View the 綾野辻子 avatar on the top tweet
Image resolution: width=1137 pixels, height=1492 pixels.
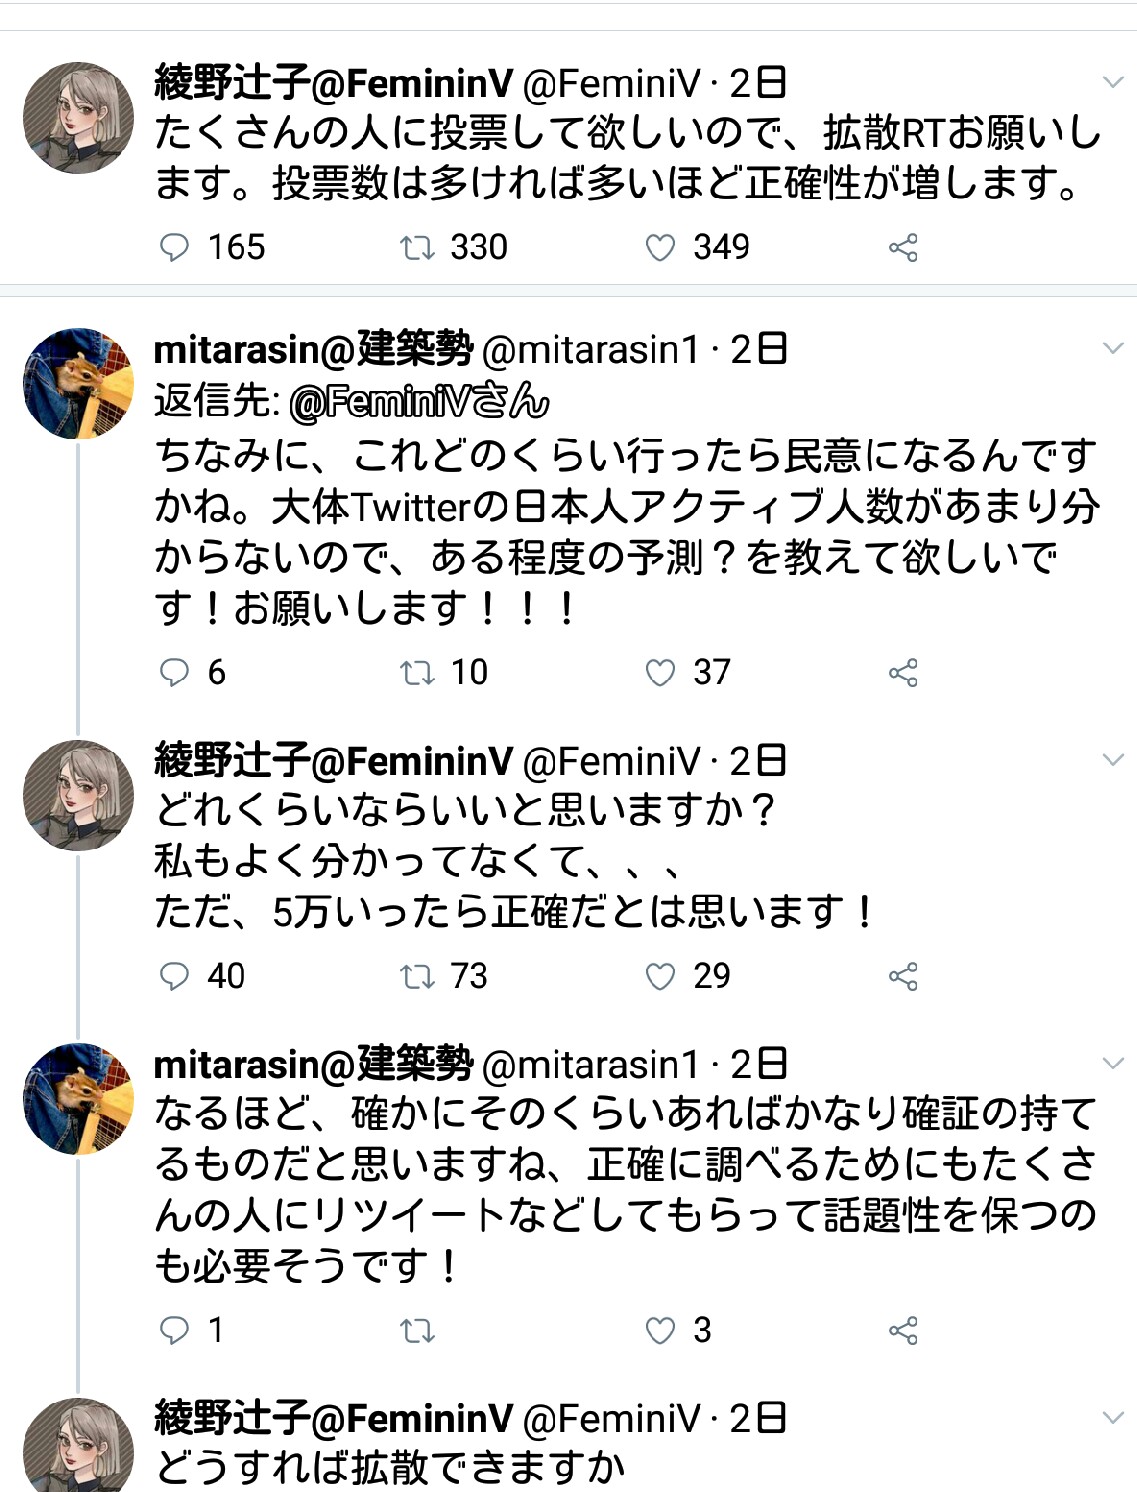(x=78, y=118)
